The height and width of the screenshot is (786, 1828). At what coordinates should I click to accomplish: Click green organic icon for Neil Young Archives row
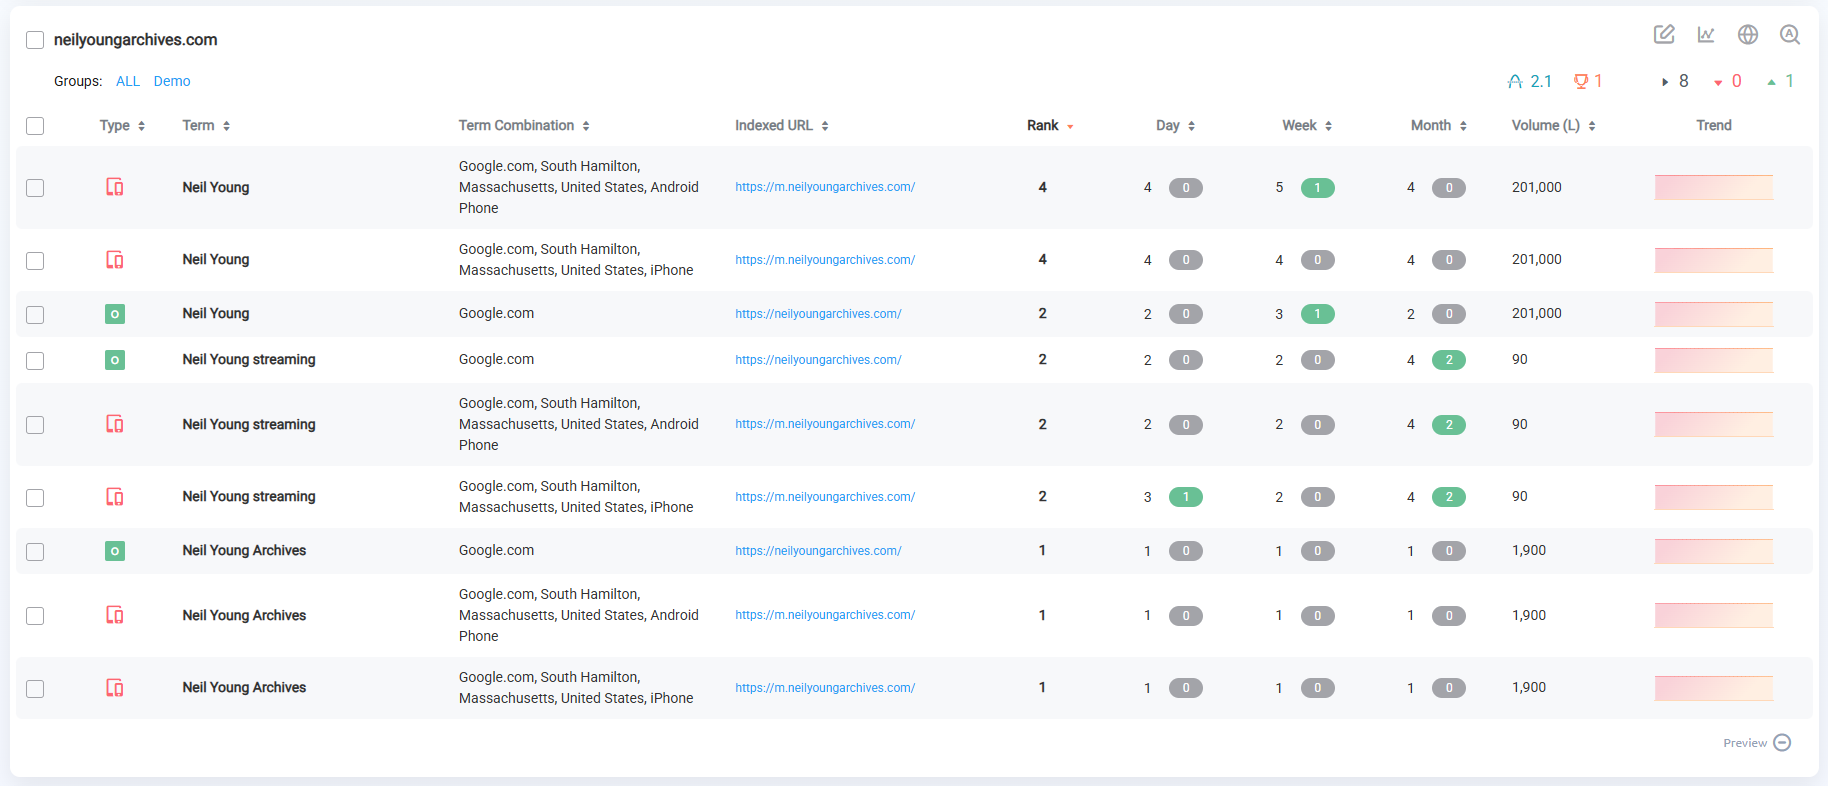[115, 551]
